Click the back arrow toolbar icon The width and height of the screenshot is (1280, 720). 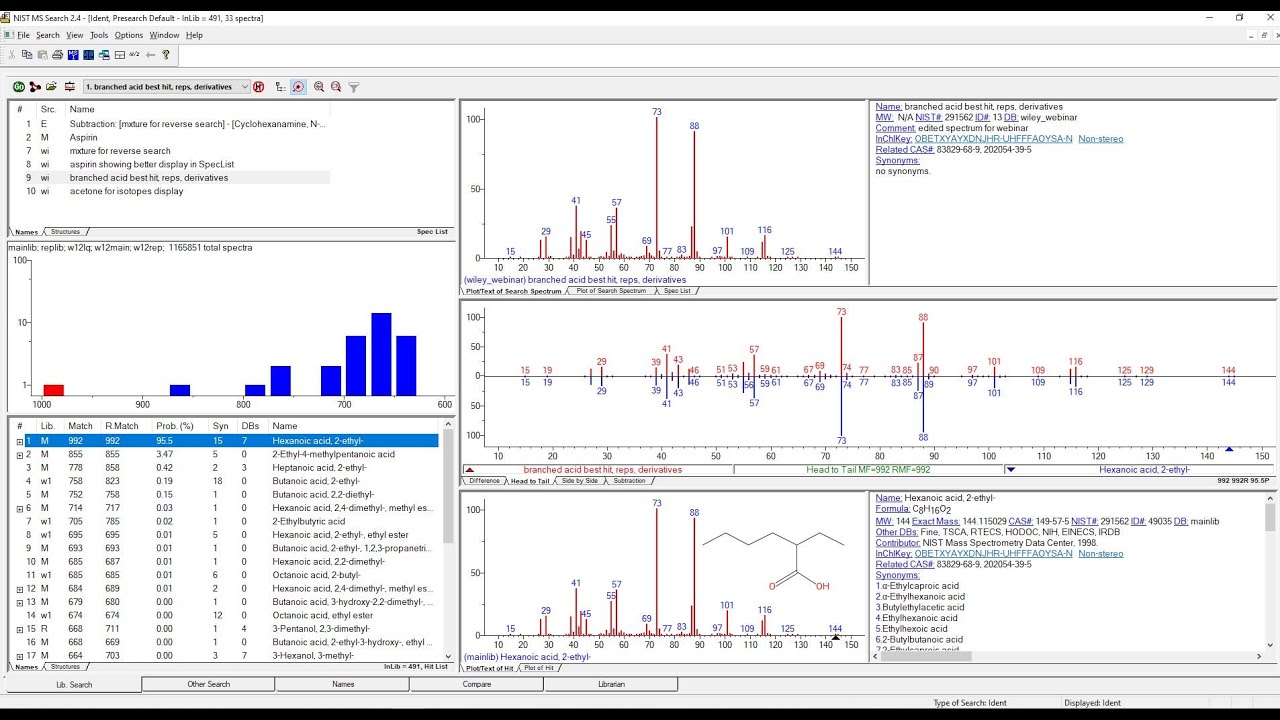151,55
